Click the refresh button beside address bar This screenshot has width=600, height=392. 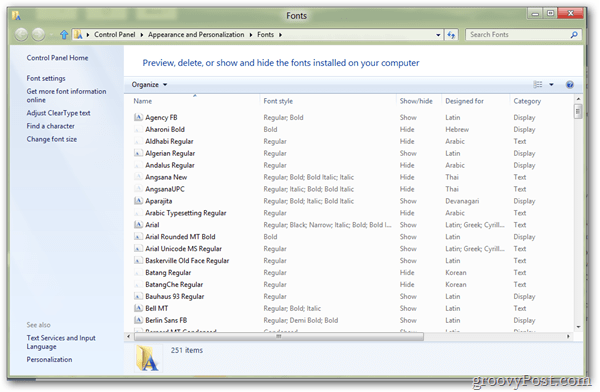(x=452, y=35)
